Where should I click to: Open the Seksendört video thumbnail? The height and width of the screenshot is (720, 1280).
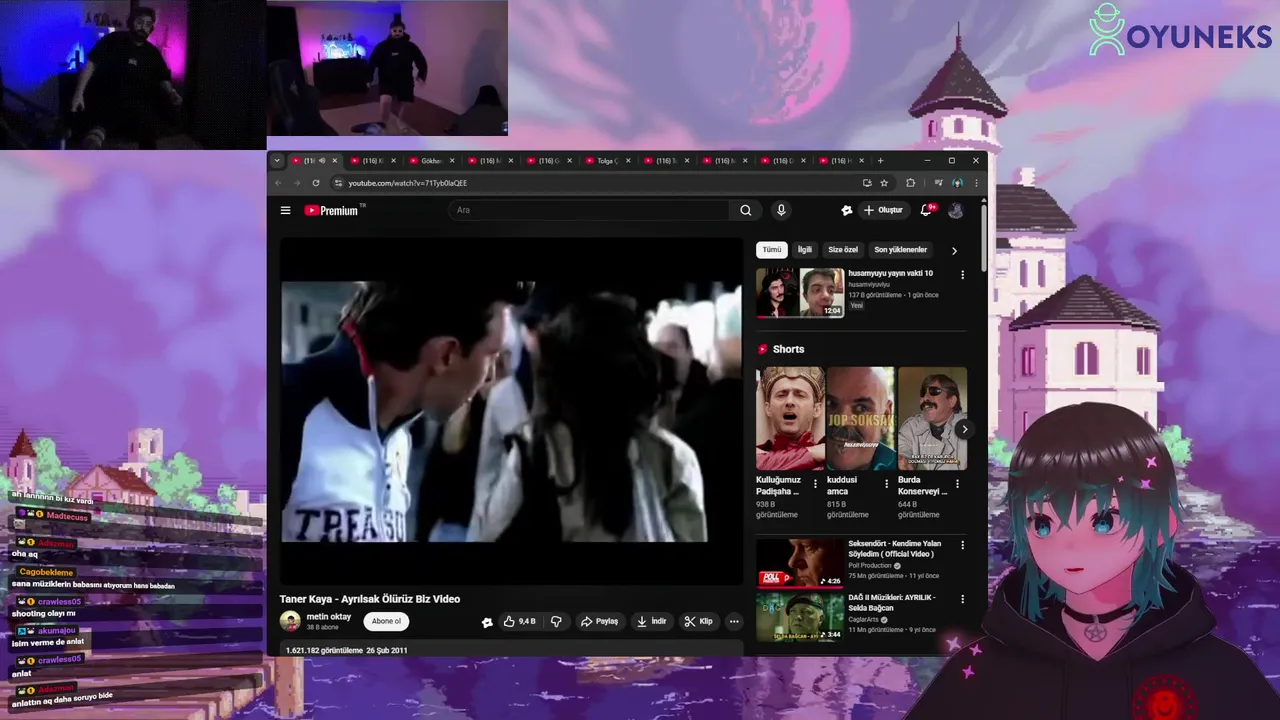click(x=800, y=563)
